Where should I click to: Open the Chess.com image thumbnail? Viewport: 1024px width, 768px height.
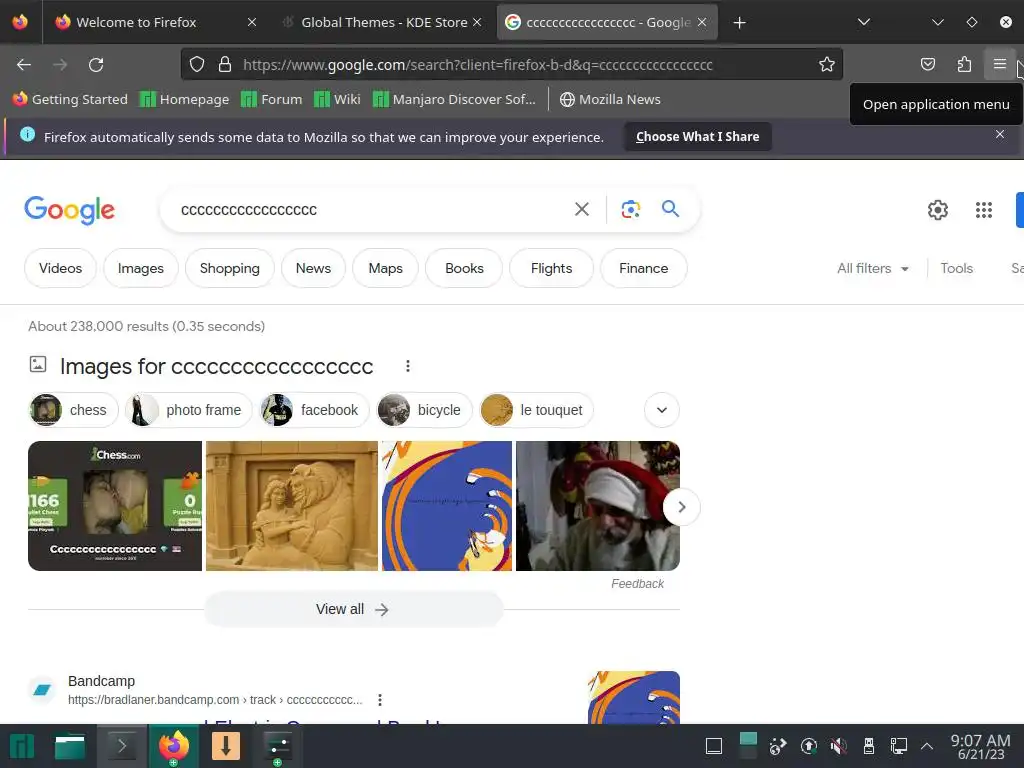[x=115, y=506]
